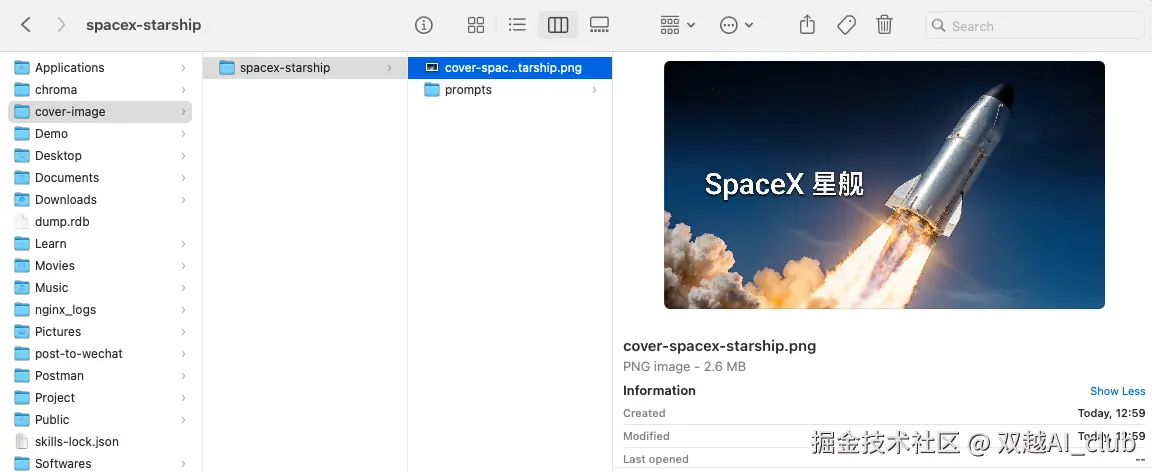Expand chevron beside Project

tap(183, 398)
